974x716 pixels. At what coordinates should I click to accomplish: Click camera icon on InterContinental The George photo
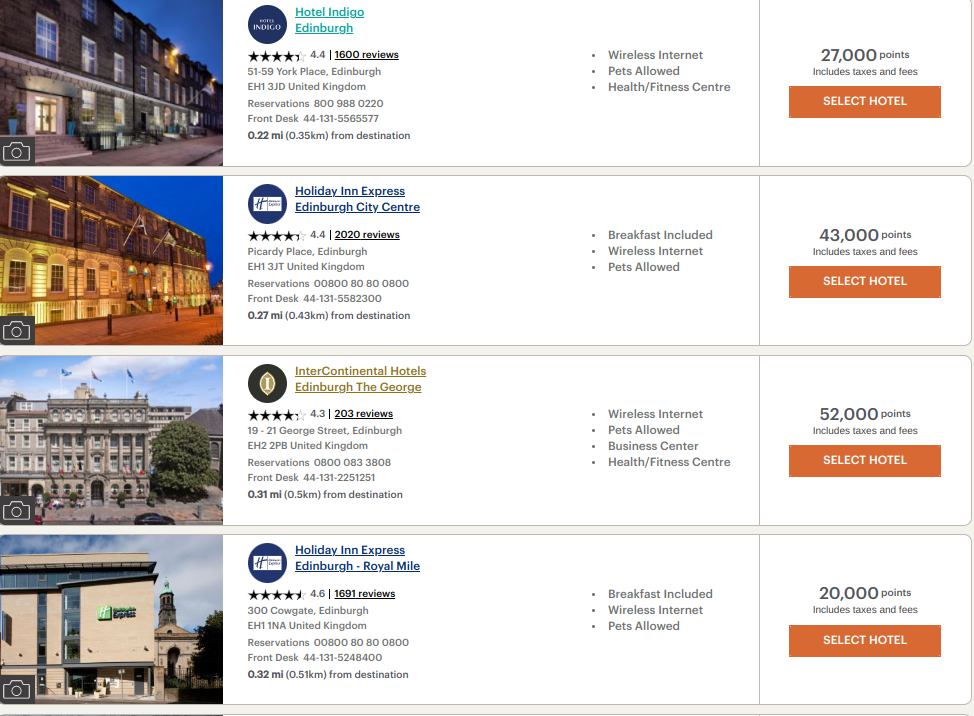(17, 510)
